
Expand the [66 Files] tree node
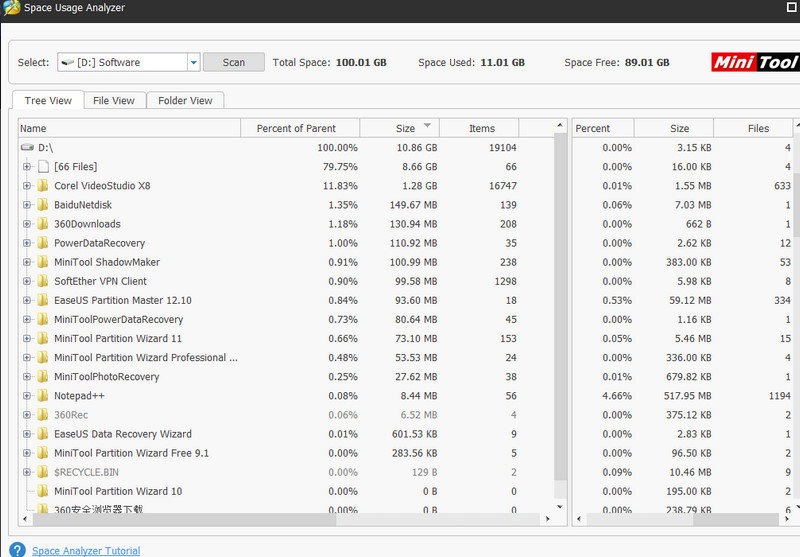[x=27, y=166]
